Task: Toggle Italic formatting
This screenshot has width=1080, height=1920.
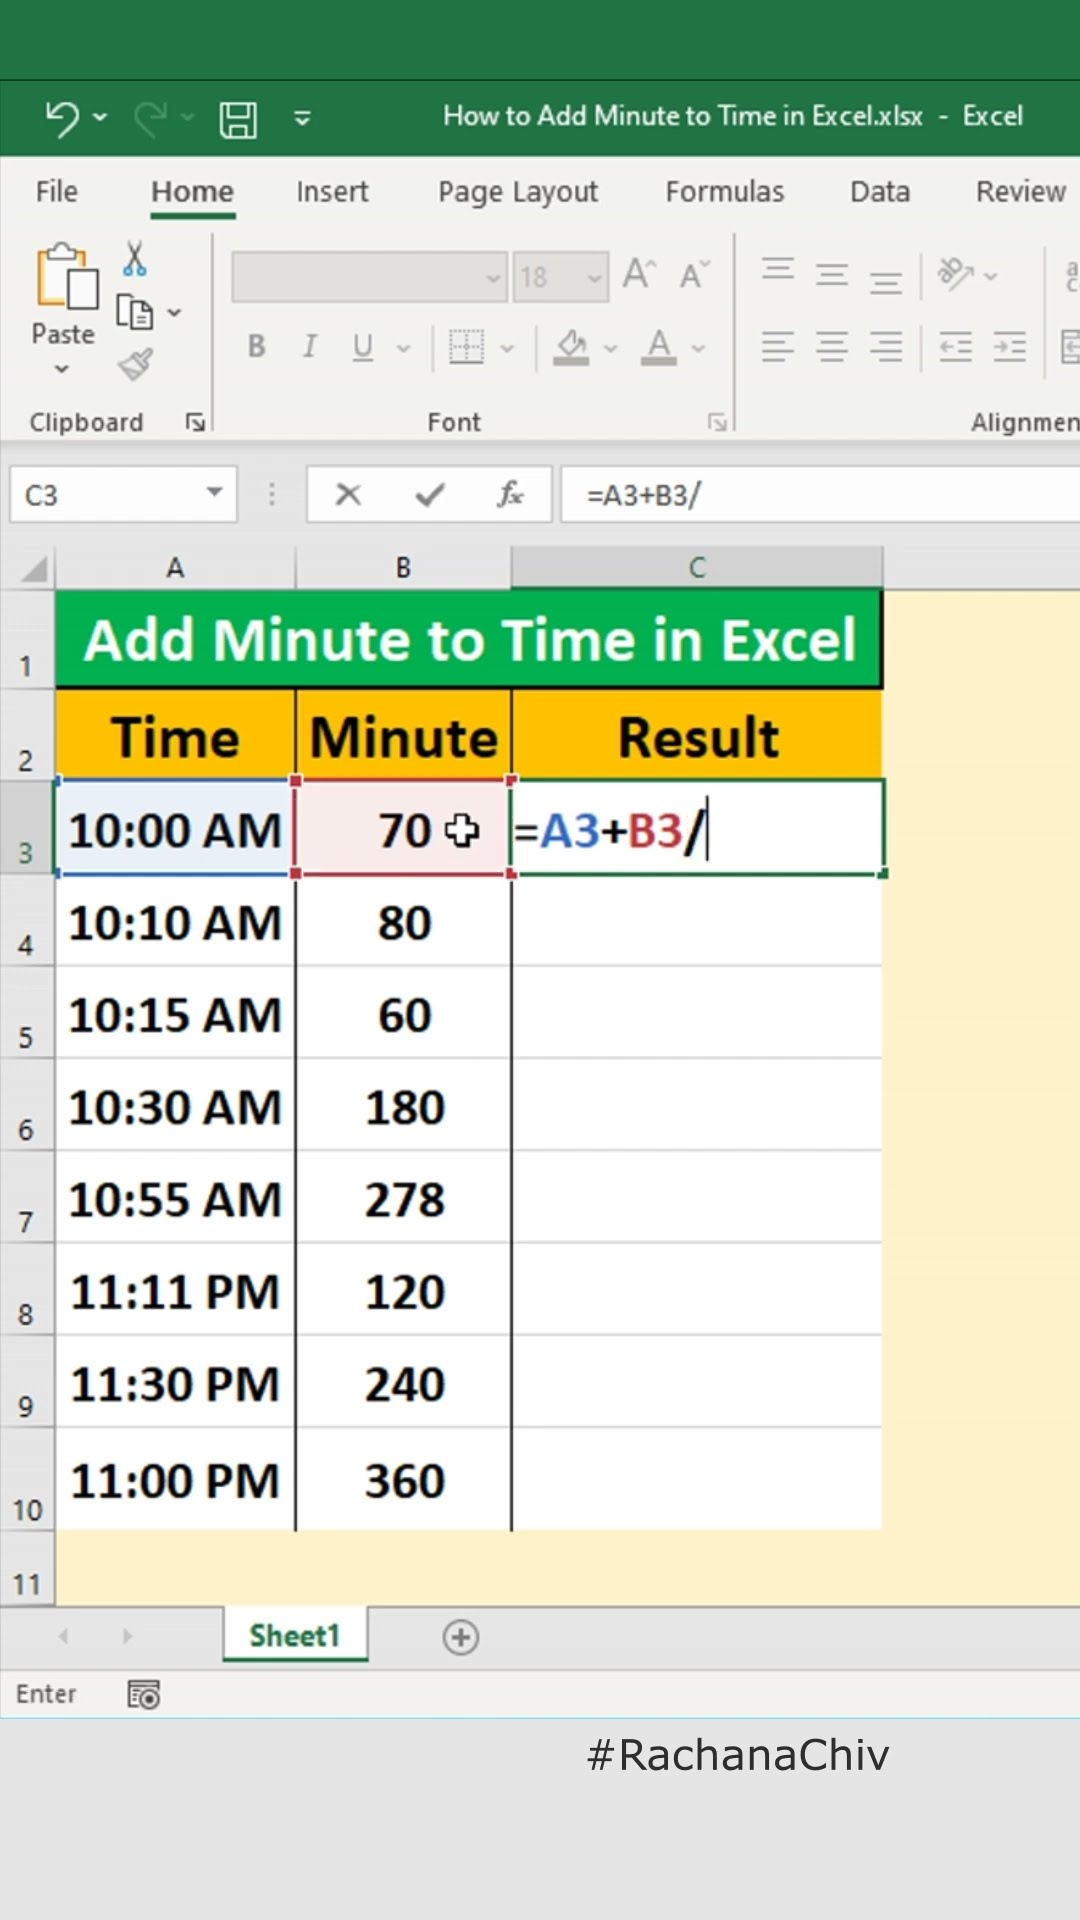Action: 310,347
